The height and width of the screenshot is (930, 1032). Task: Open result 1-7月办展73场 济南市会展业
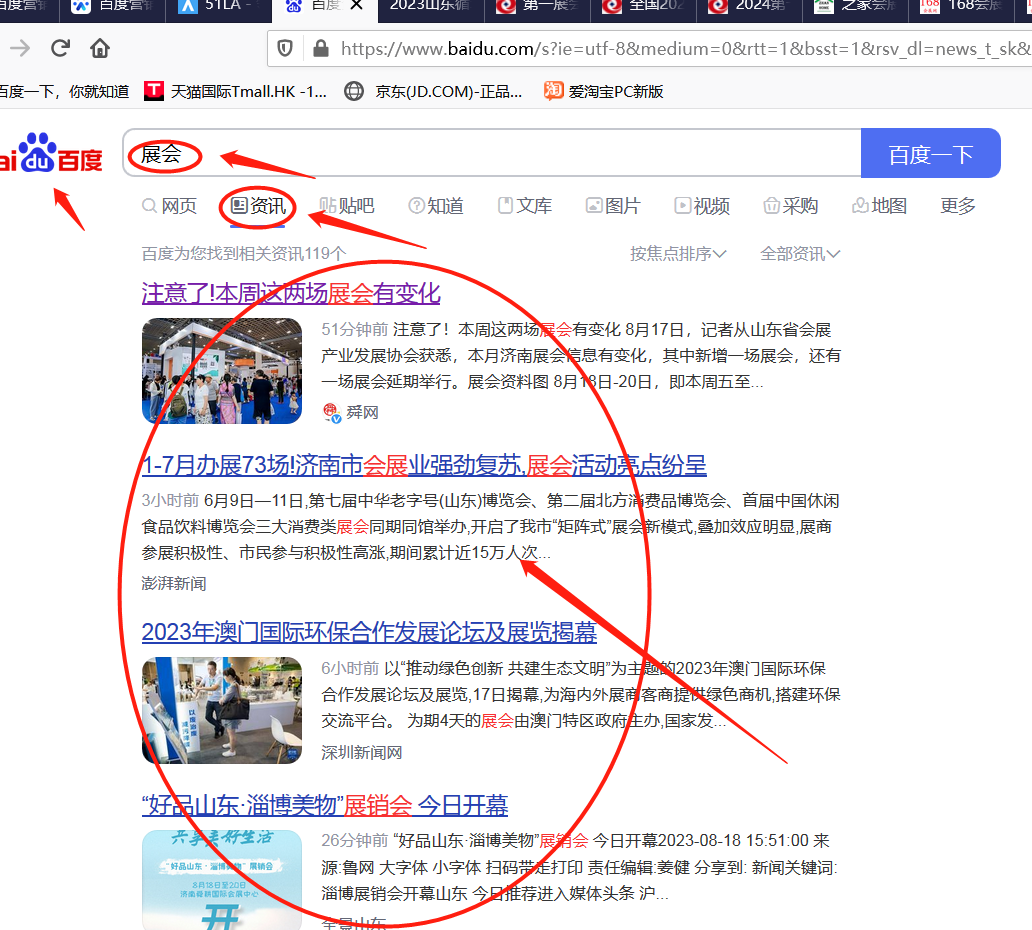point(424,465)
